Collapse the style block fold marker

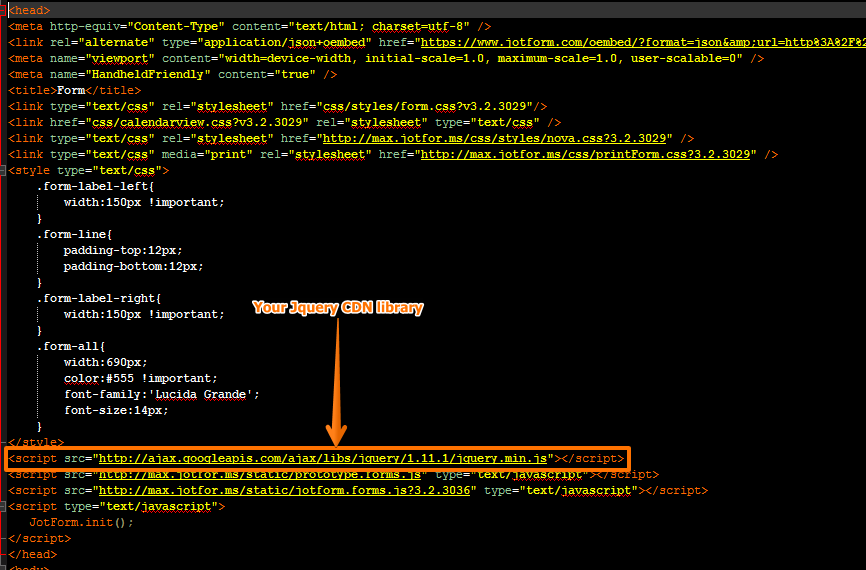(4, 170)
